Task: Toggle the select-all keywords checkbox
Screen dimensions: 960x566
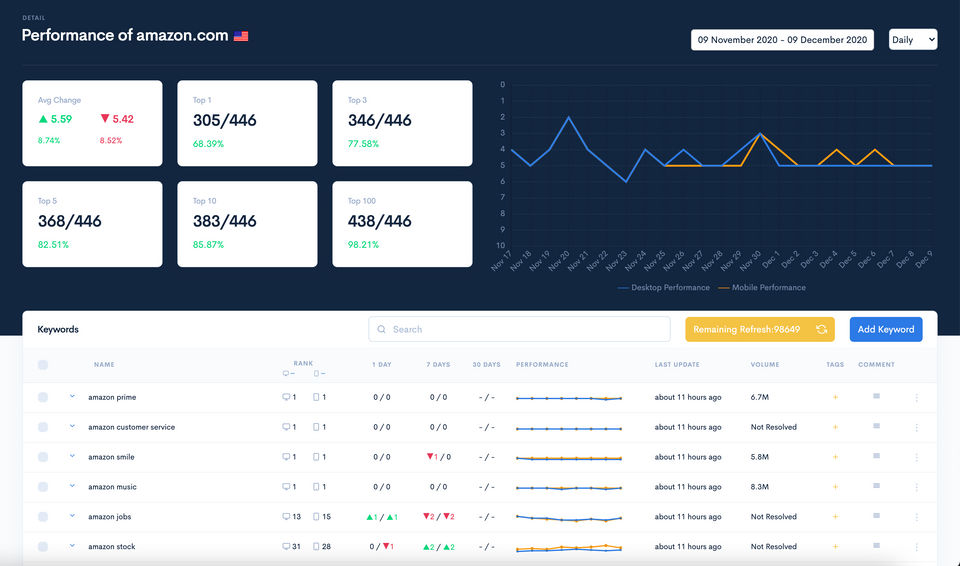Action: (x=43, y=365)
